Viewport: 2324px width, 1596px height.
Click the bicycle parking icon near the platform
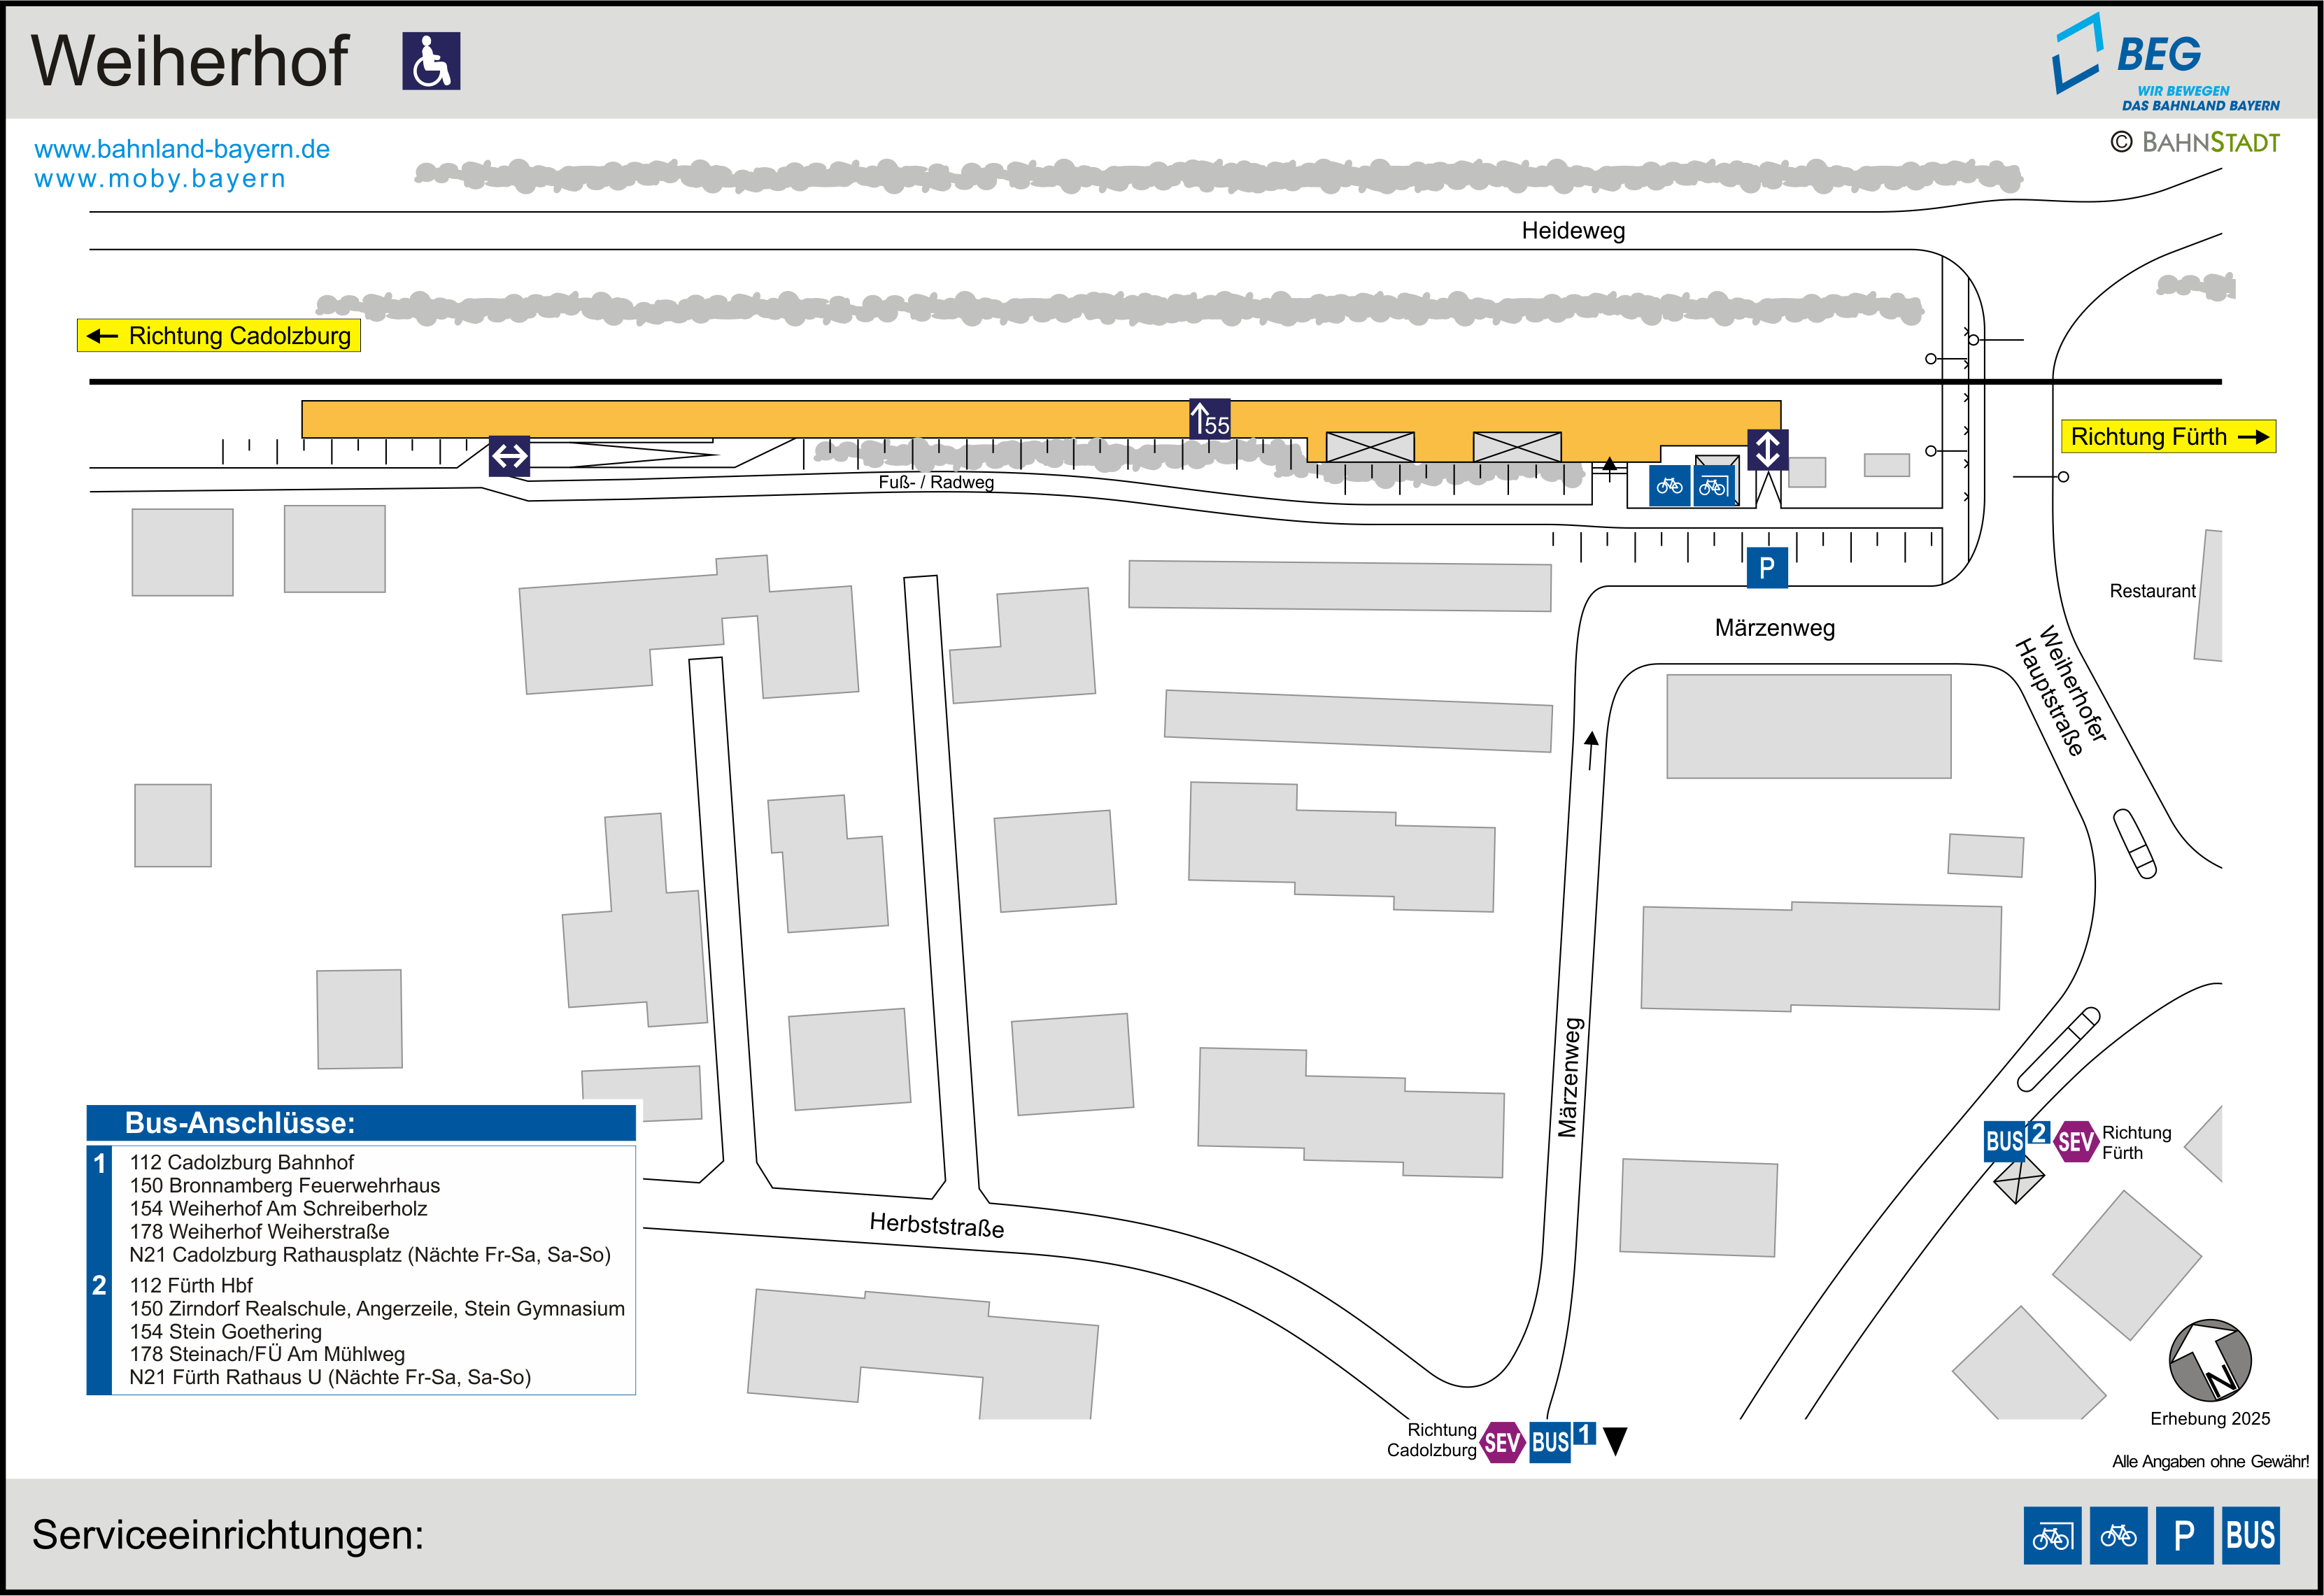click(x=1669, y=486)
